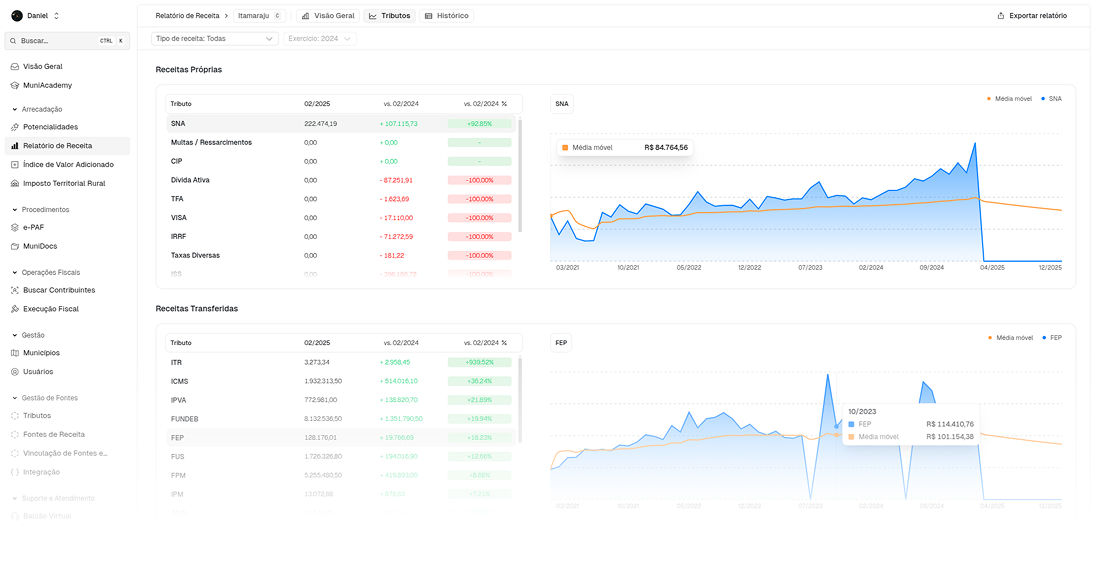
Task: Click Exportar relatório button
Action: 1032,15
